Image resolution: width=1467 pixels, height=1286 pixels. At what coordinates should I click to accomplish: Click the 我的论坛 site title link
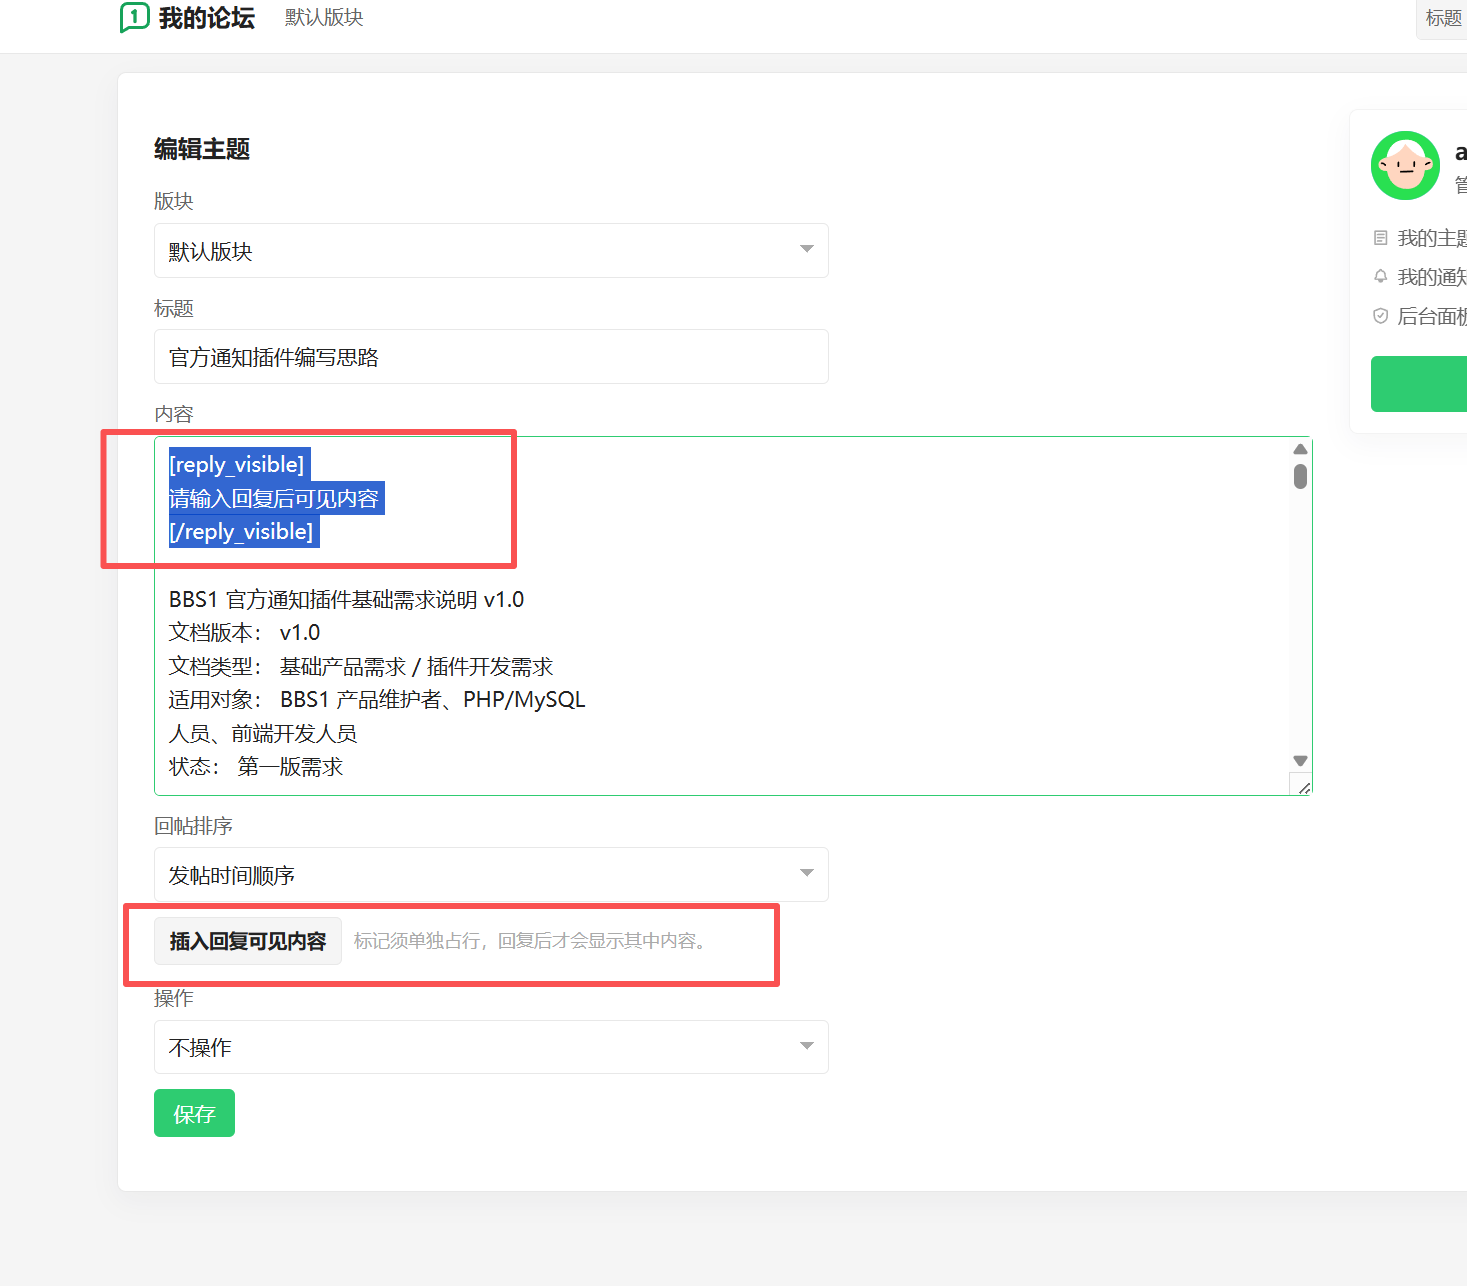[x=207, y=18]
